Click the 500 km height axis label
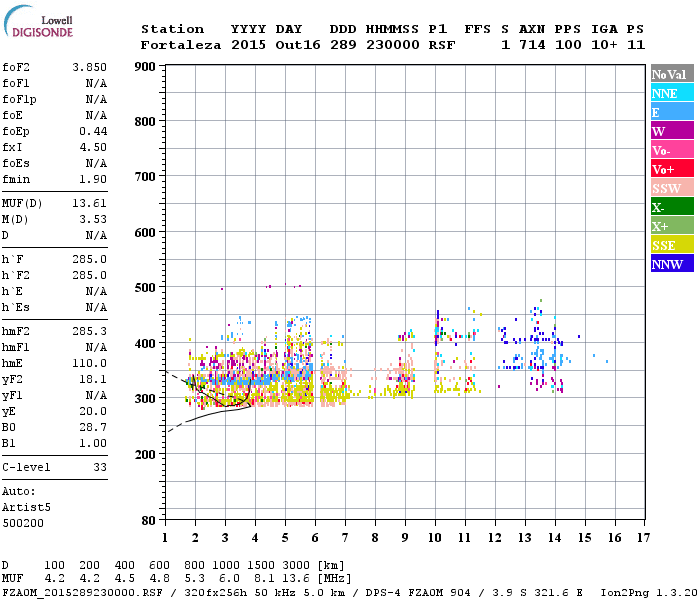The width and height of the screenshot is (700, 600). (145, 288)
